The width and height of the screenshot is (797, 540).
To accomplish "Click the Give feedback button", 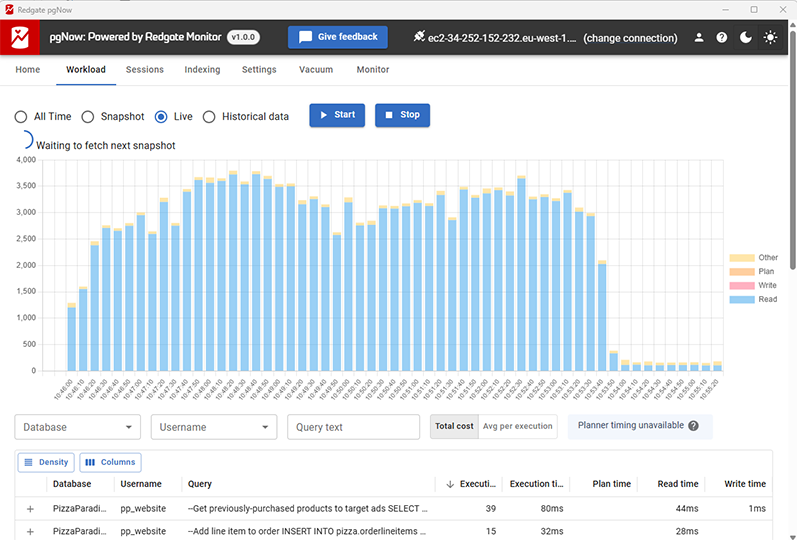I will [x=338, y=37].
